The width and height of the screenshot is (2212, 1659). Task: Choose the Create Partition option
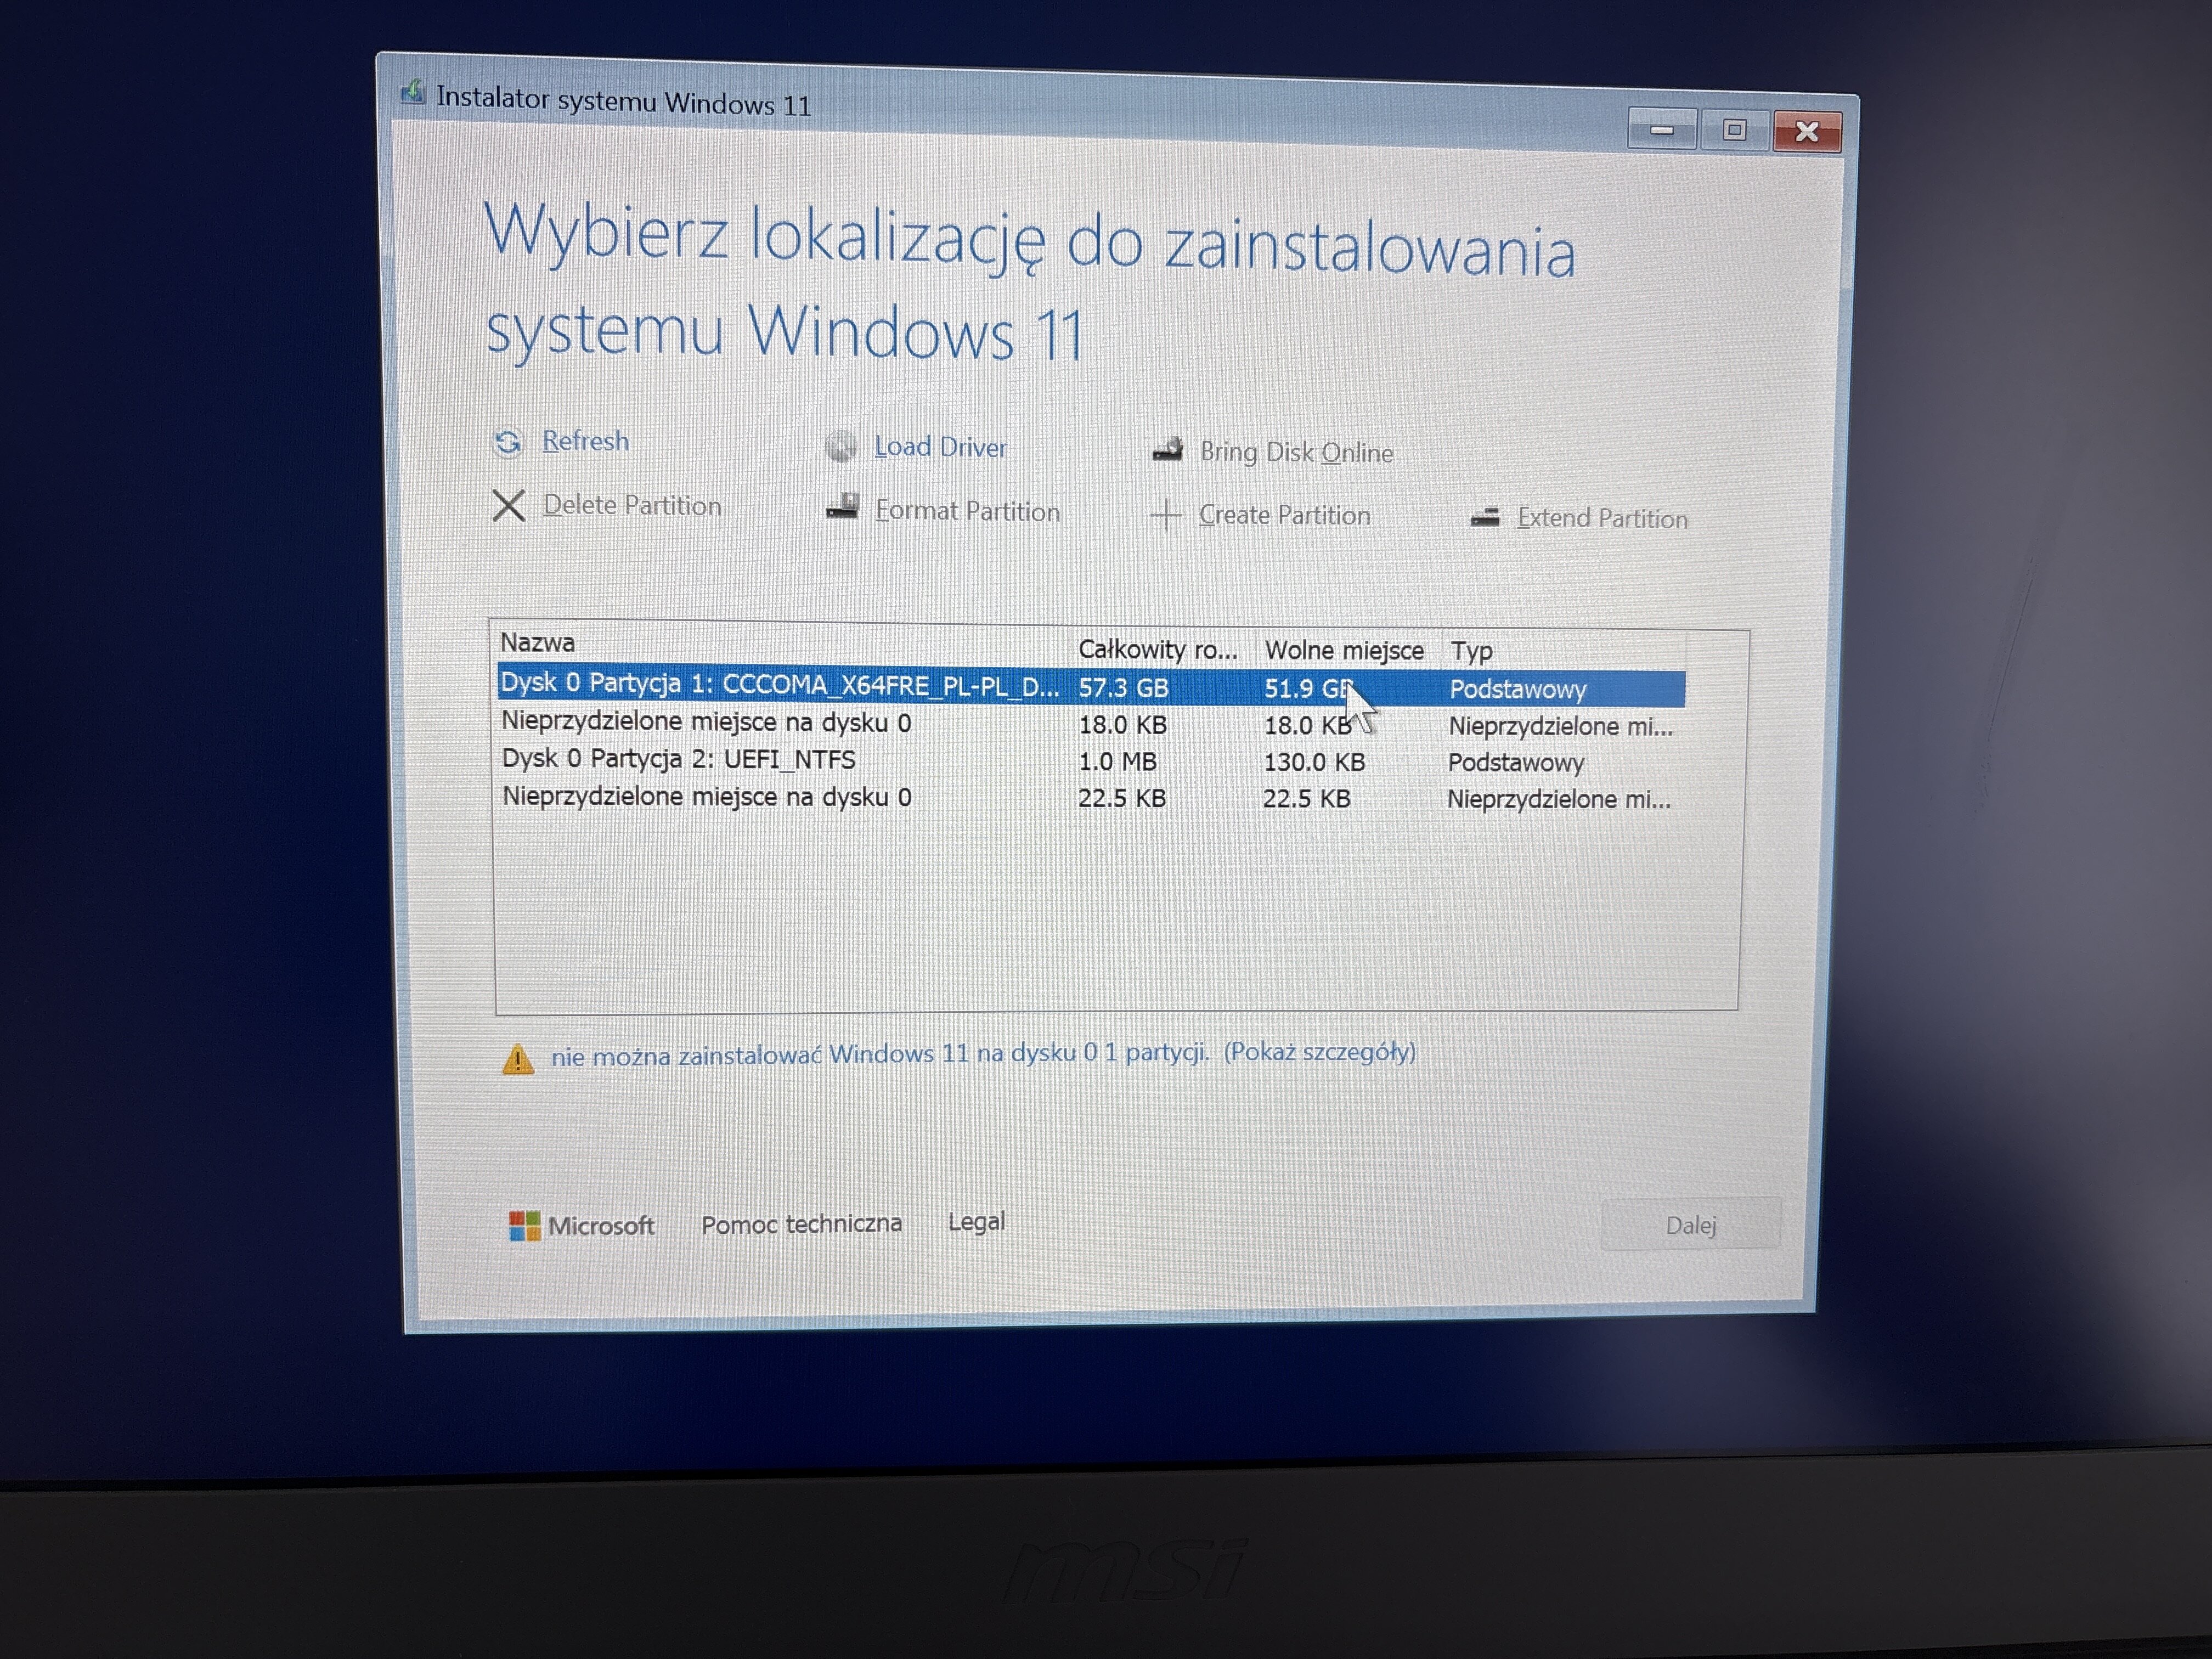point(1284,515)
